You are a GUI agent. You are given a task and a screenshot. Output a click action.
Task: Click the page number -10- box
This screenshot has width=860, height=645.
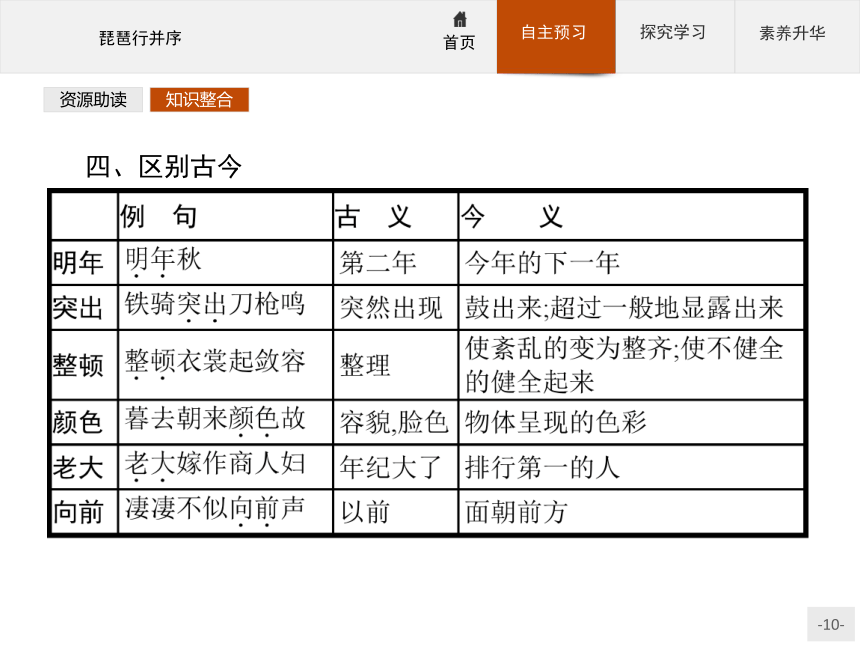pos(830,624)
